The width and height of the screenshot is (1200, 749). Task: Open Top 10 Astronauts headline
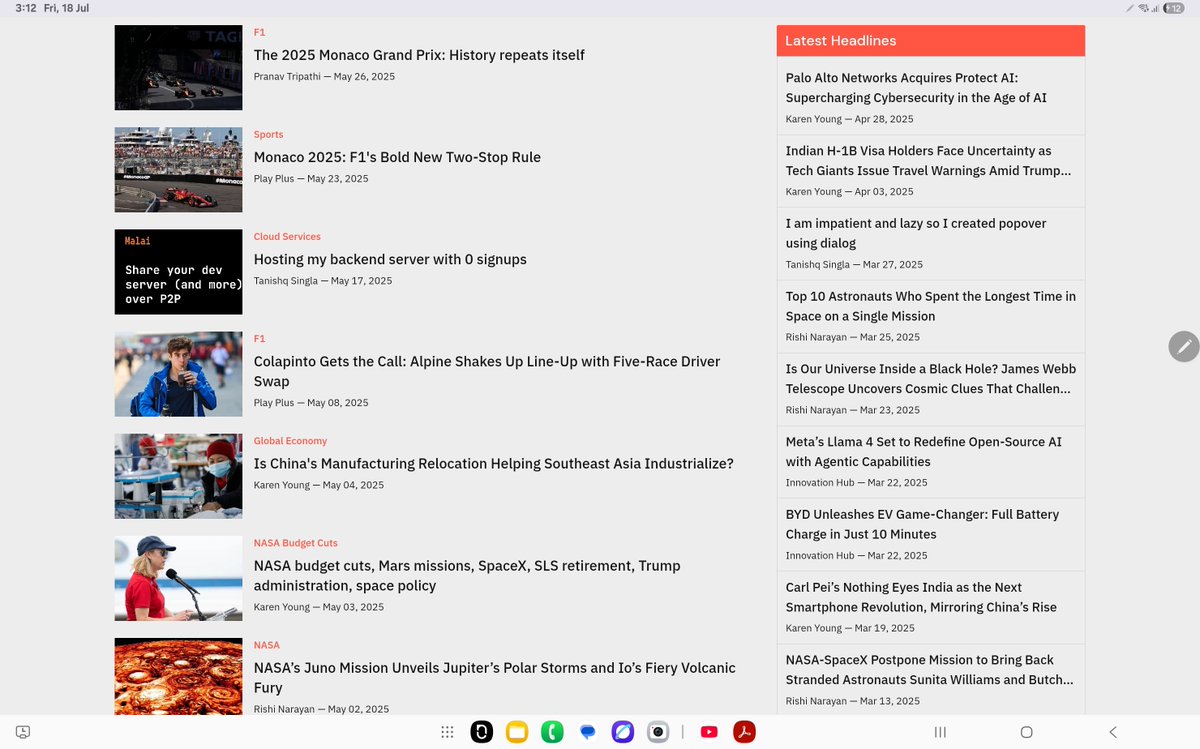pyautogui.click(x=931, y=306)
